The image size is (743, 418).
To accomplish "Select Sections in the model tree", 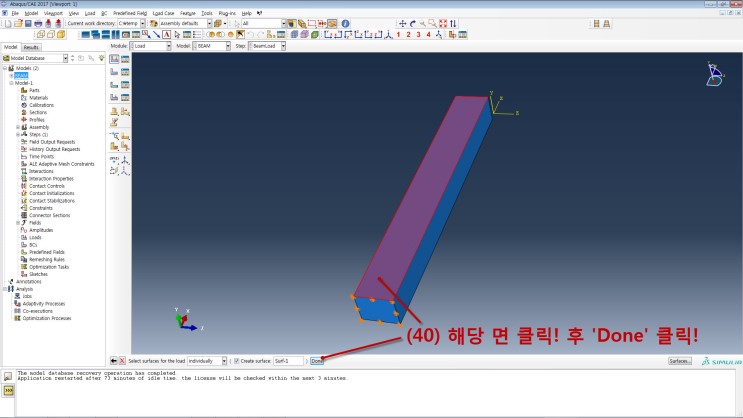I will [38, 112].
